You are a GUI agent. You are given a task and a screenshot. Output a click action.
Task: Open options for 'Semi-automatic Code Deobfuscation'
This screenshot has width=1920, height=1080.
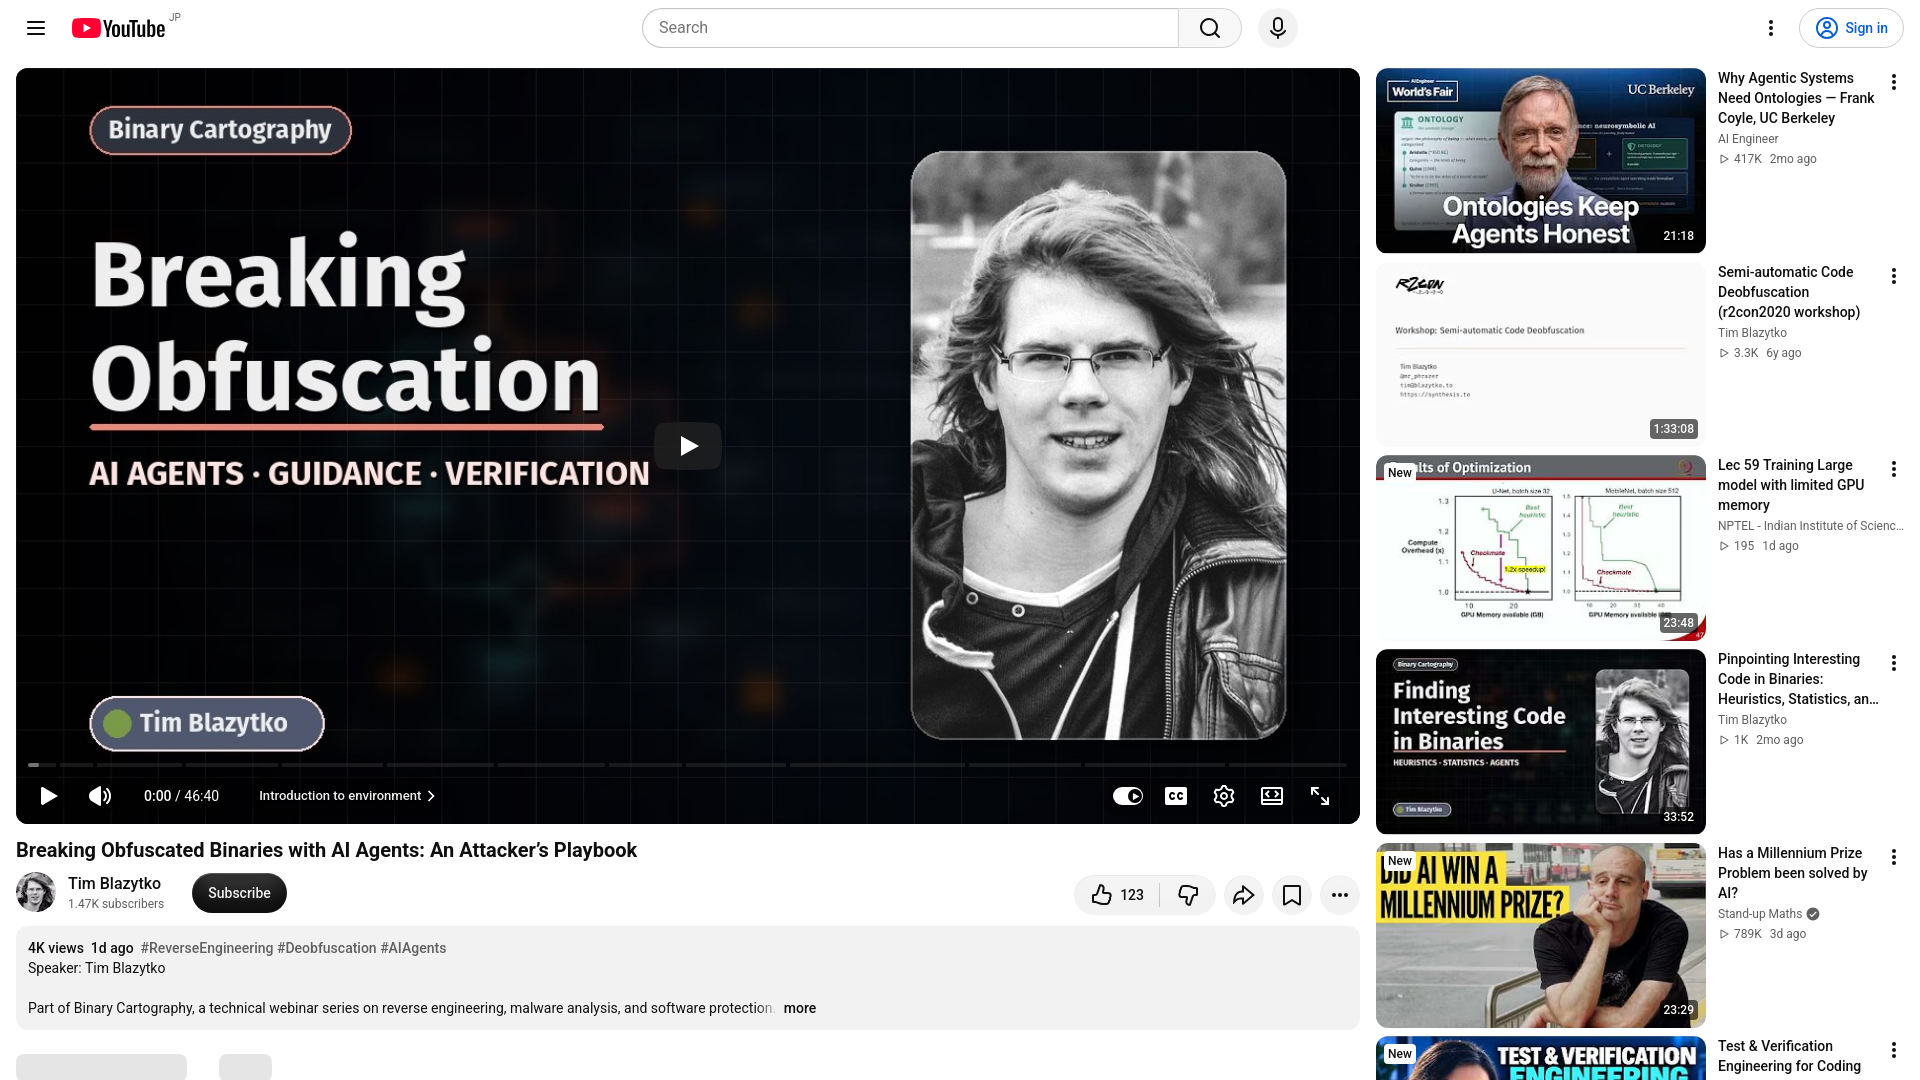click(x=1894, y=276)
